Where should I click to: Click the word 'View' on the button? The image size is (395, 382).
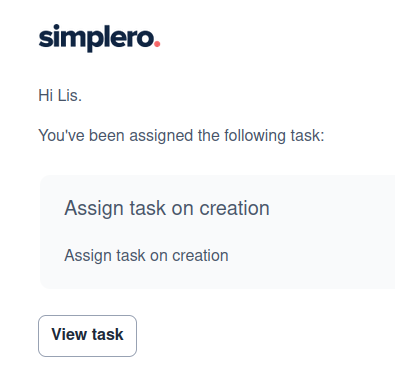click(x=69, y=334)
